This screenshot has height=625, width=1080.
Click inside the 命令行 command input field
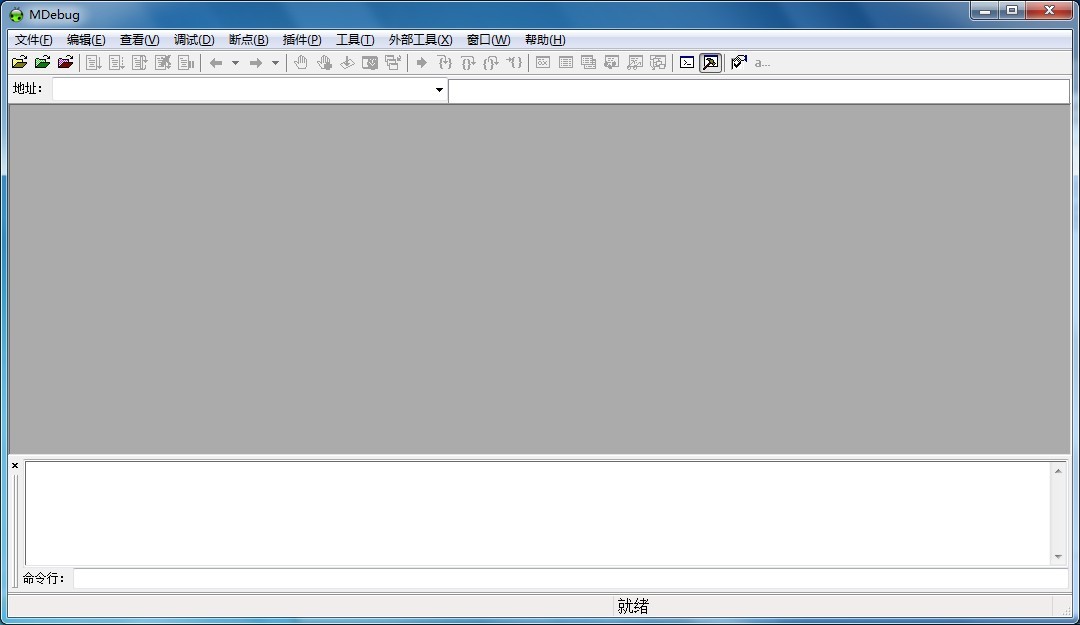coord(570,578)
